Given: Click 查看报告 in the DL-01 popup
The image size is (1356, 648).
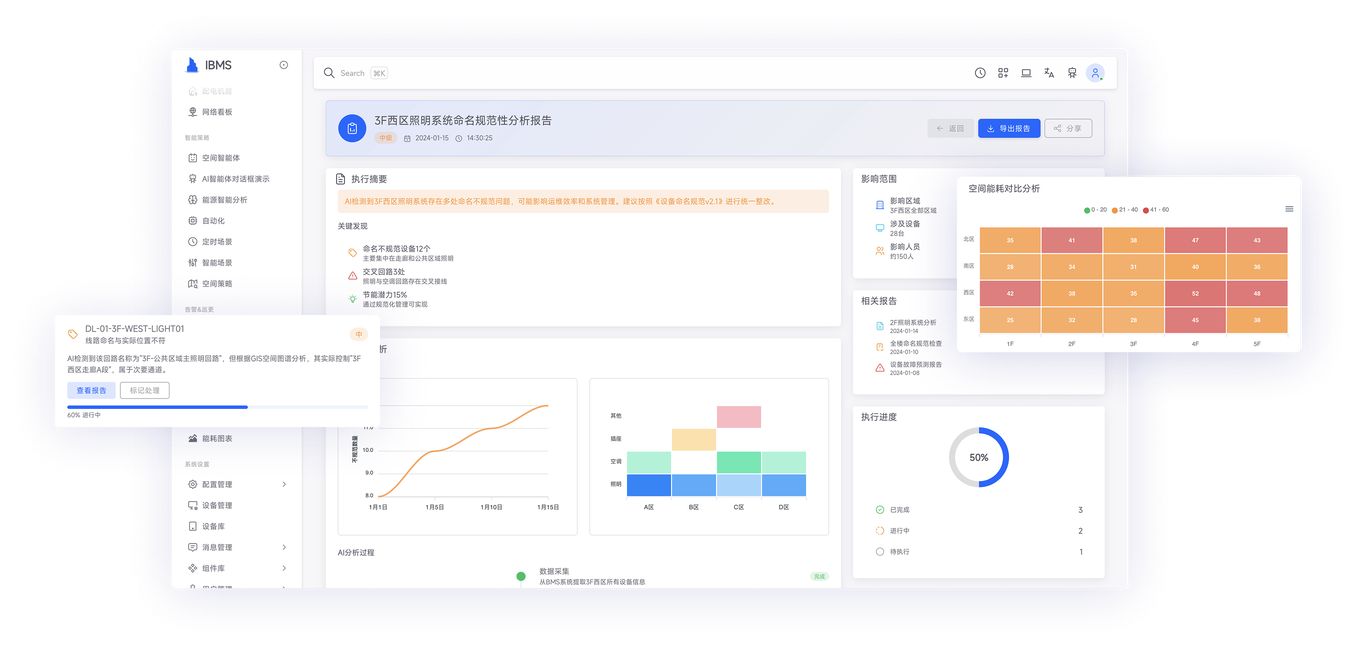Looking at the screenshot, I should pos(90,389).
